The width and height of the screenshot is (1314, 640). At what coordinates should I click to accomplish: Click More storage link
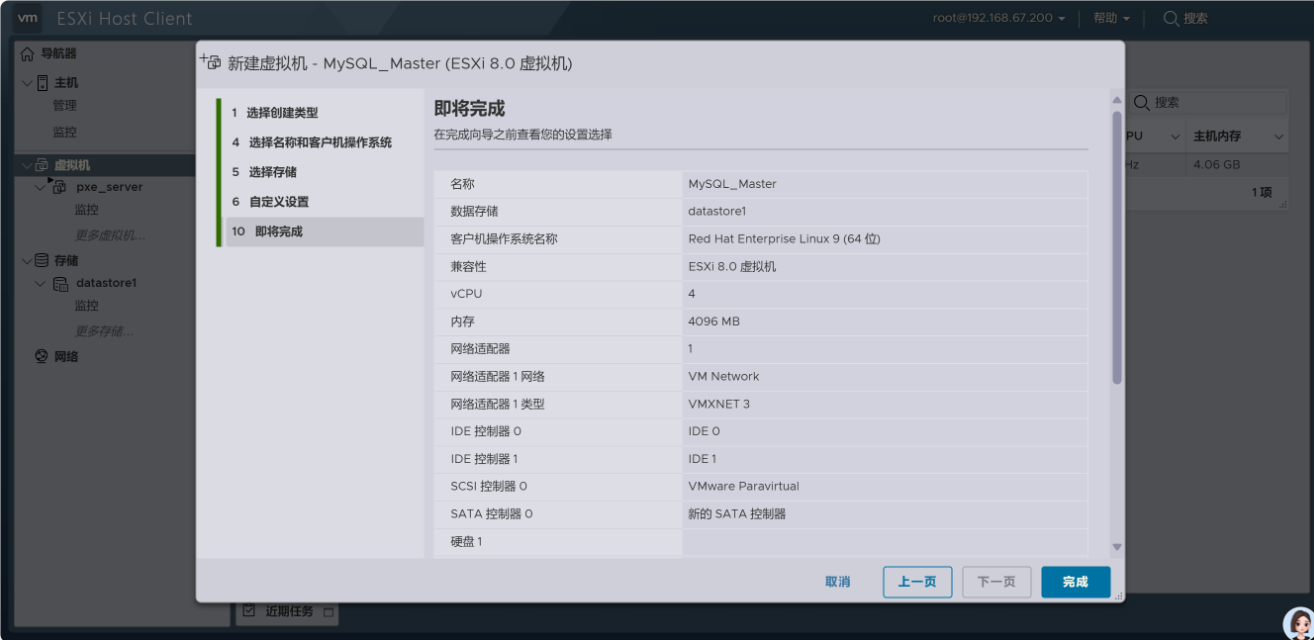coord(104,331)
